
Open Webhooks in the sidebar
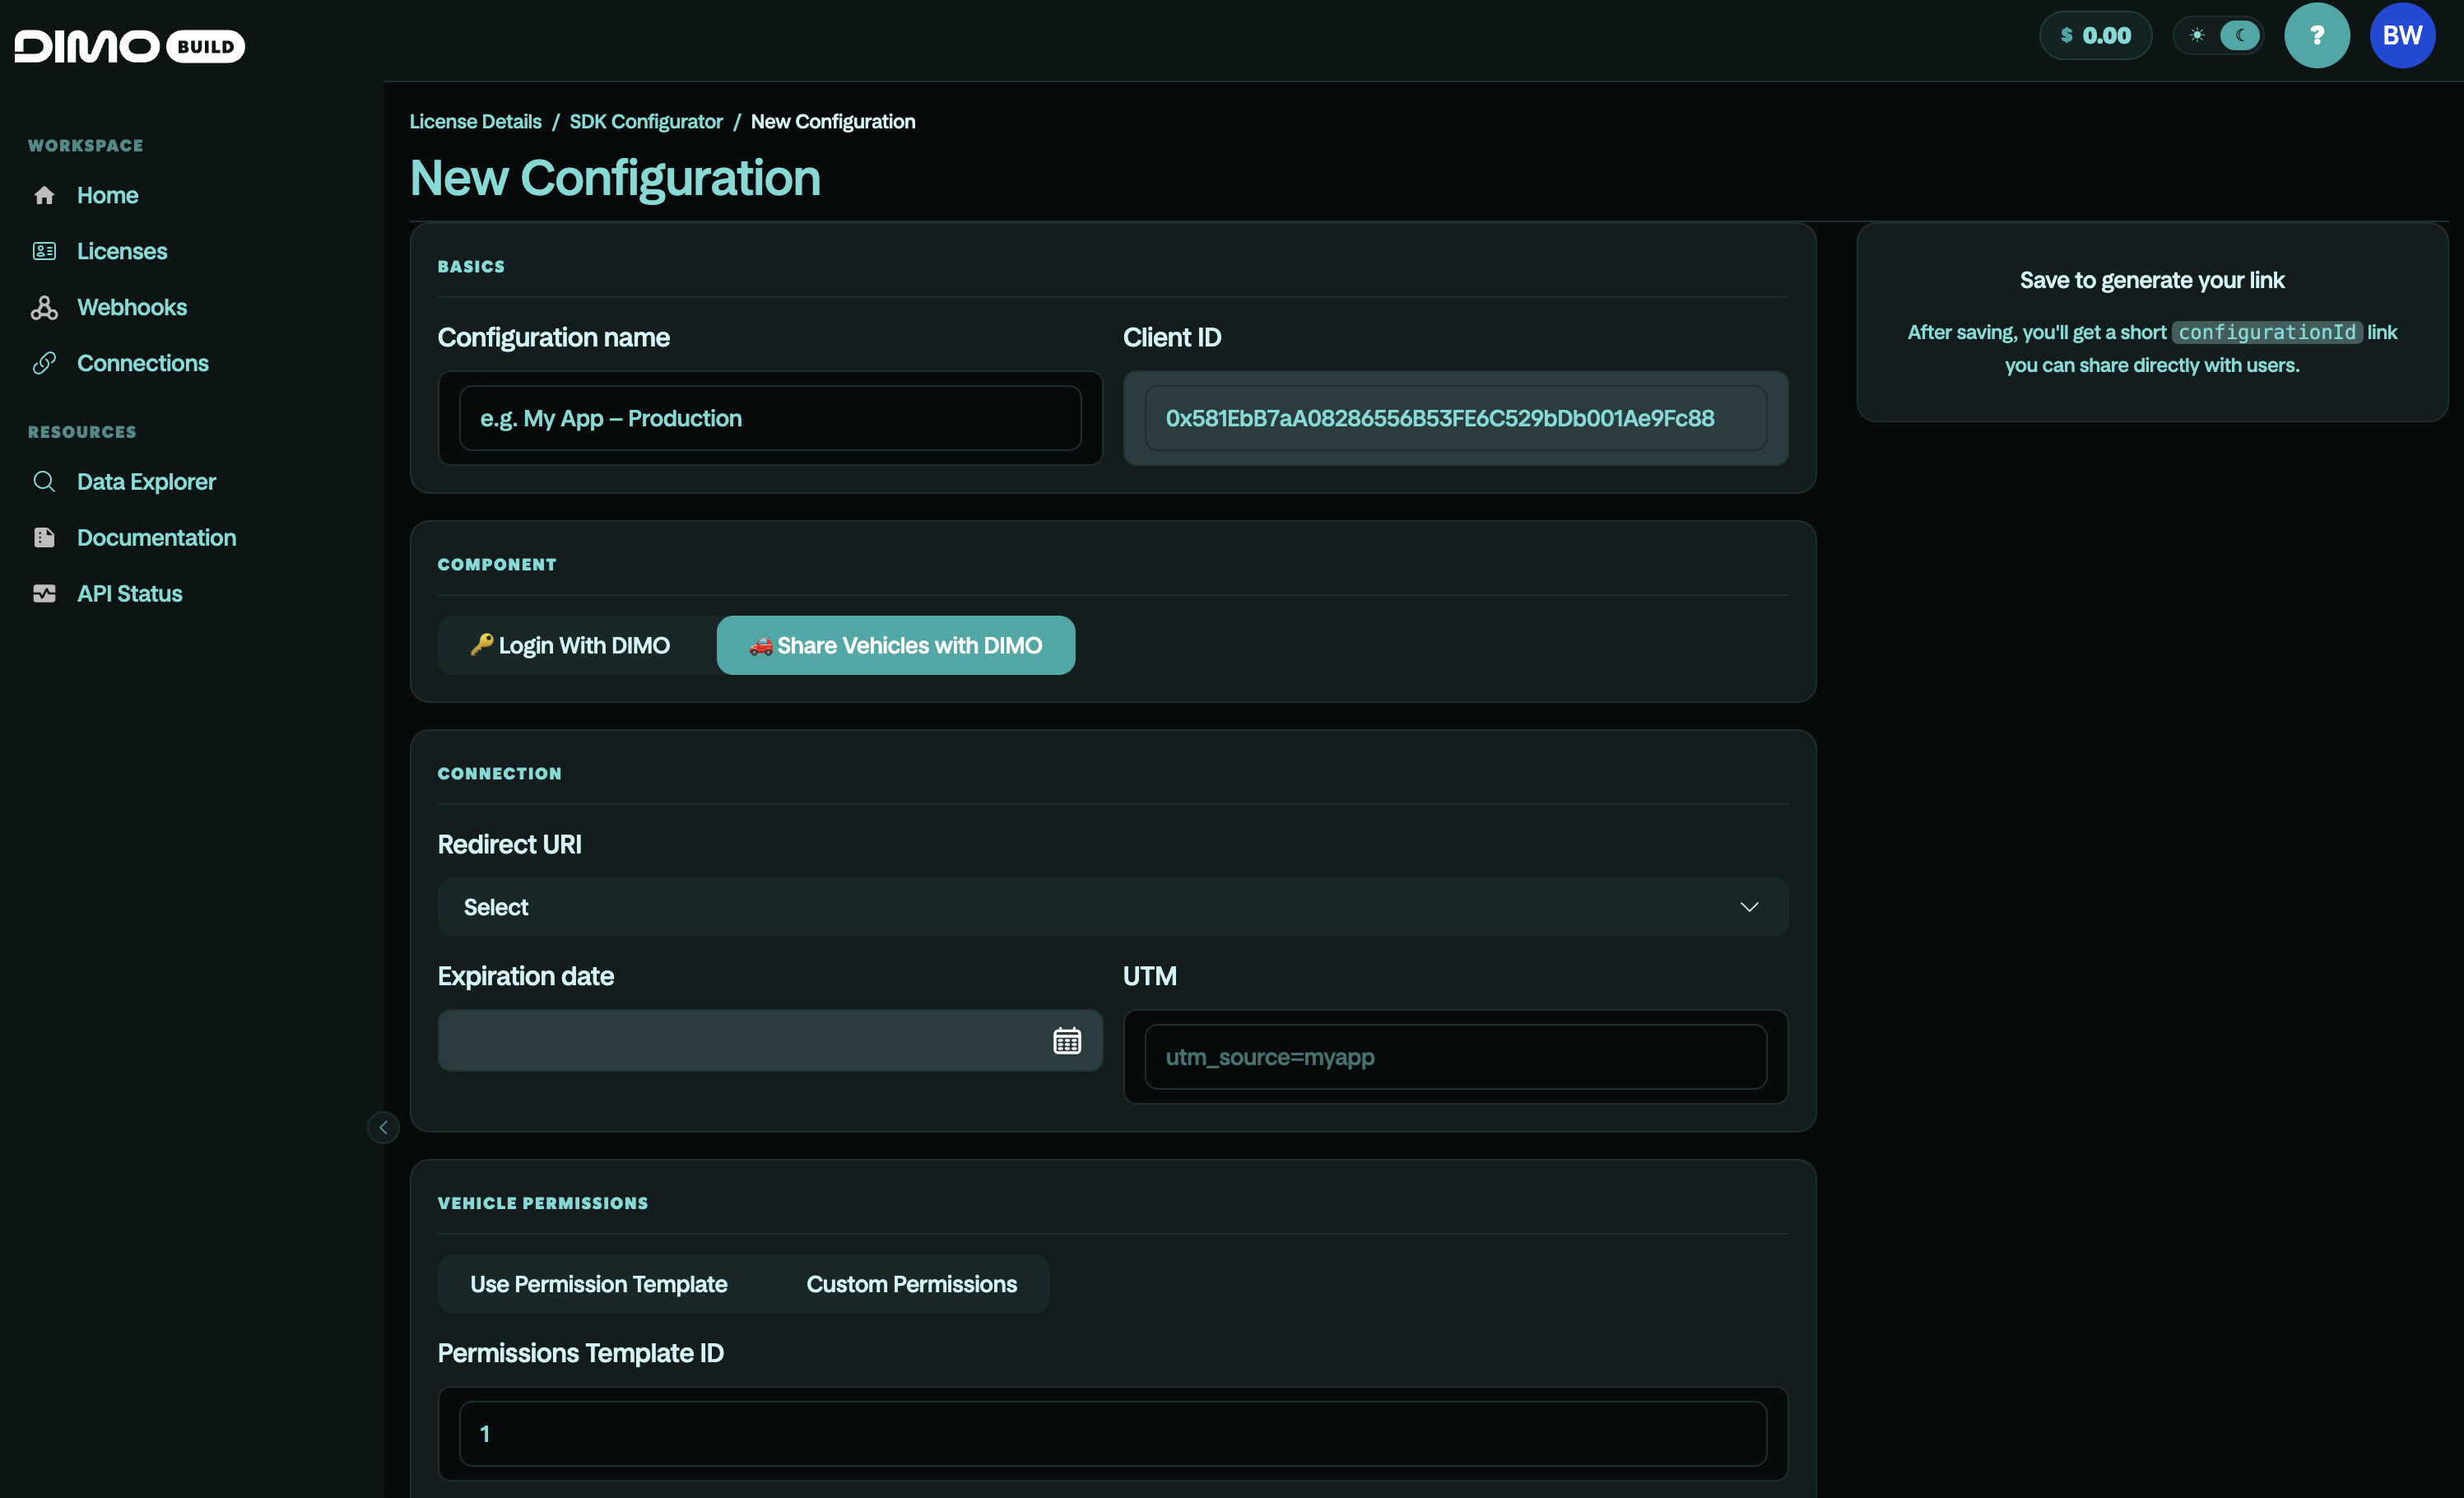pos(132,307)
